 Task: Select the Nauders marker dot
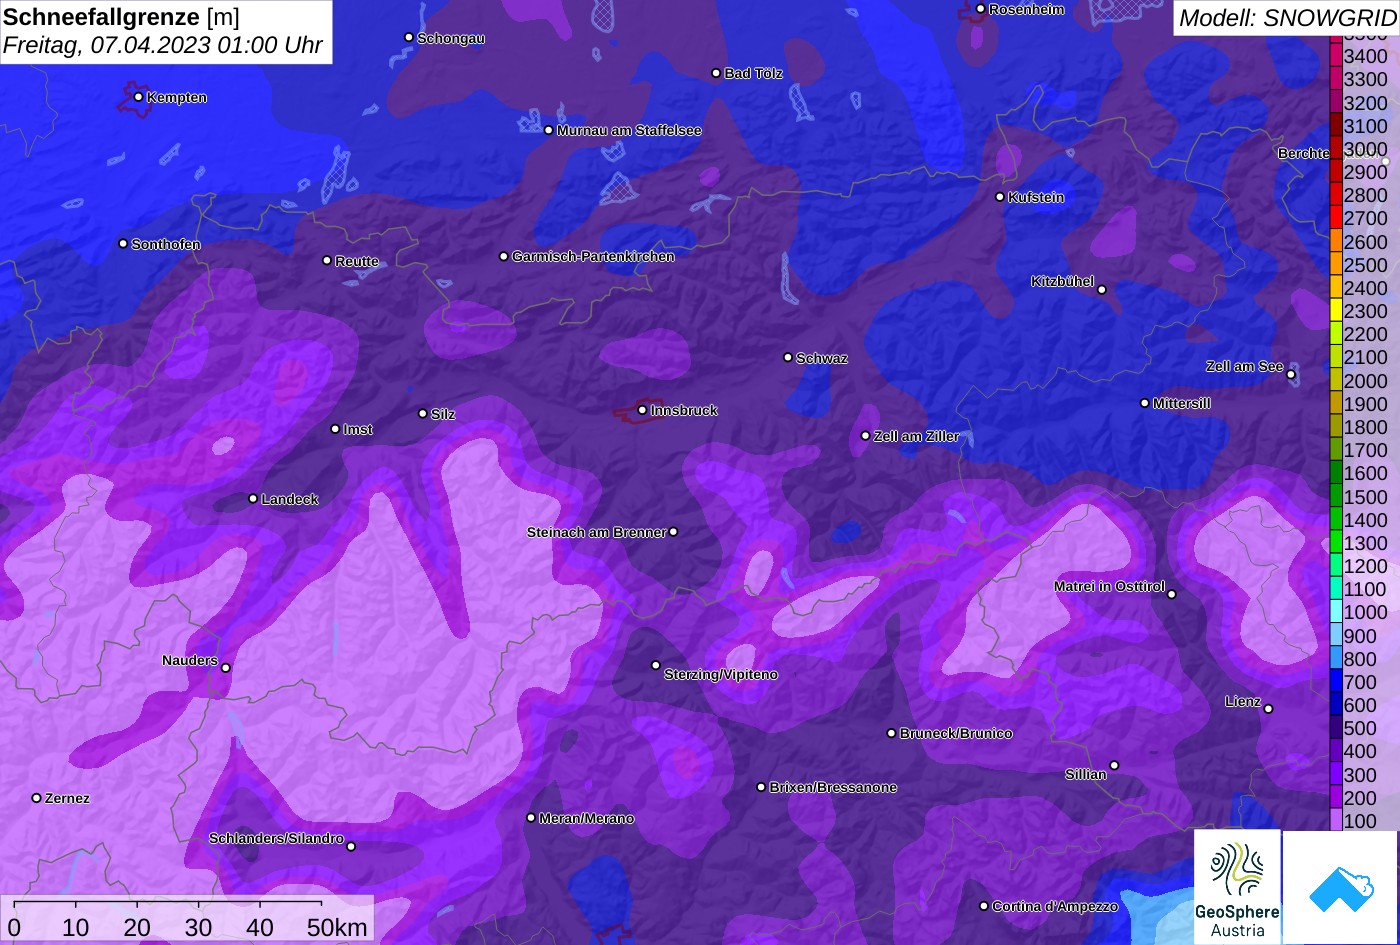(226, 668)
